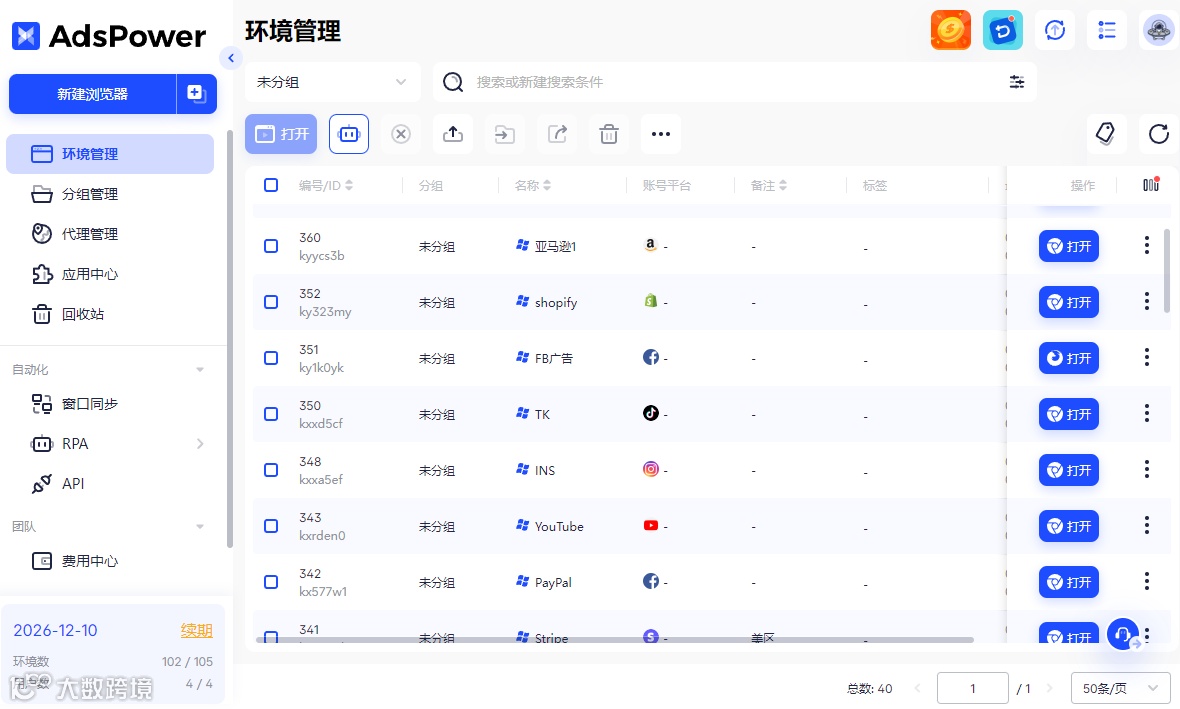Image resolution: width=1180 pixels, height=709 pixels.
Task: Open row menu for TK profile
Action: point(1146,412)
